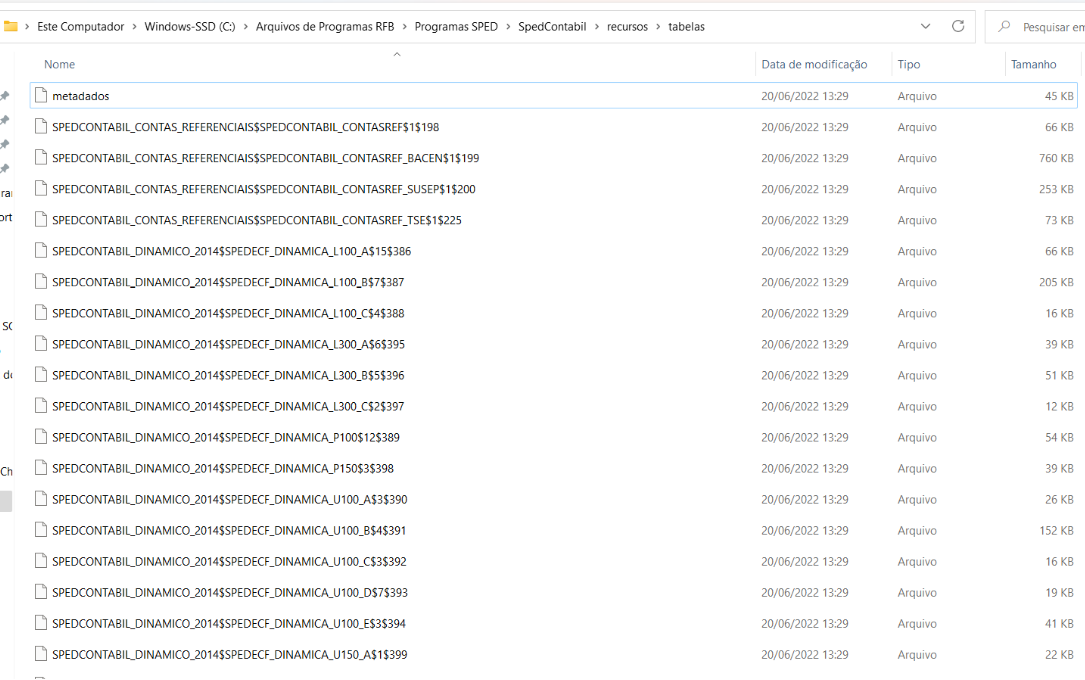Click the refresh icon in address bar
The height and width of the screenshot is (680, 1085).
[958, 26]
